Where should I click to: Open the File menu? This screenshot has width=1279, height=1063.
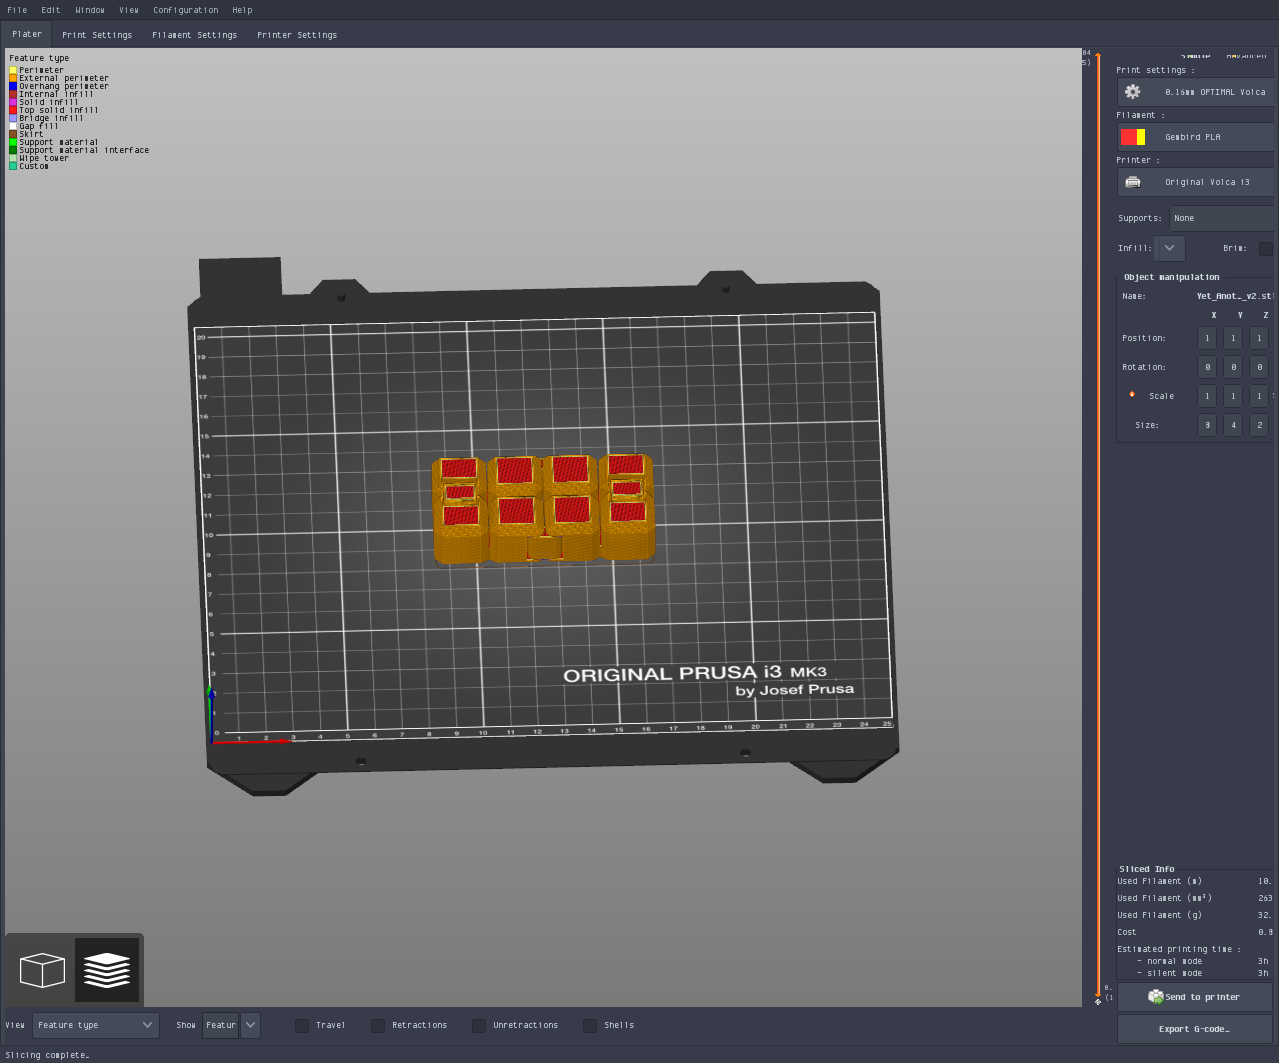(x=17, y=10)
